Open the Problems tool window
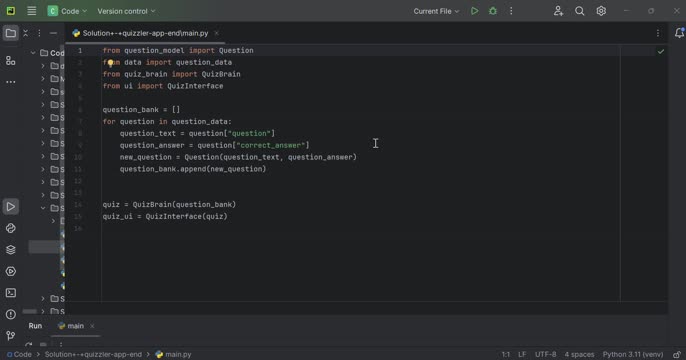Viewport: 686px width, 360px height. click(x=10, y=314)
